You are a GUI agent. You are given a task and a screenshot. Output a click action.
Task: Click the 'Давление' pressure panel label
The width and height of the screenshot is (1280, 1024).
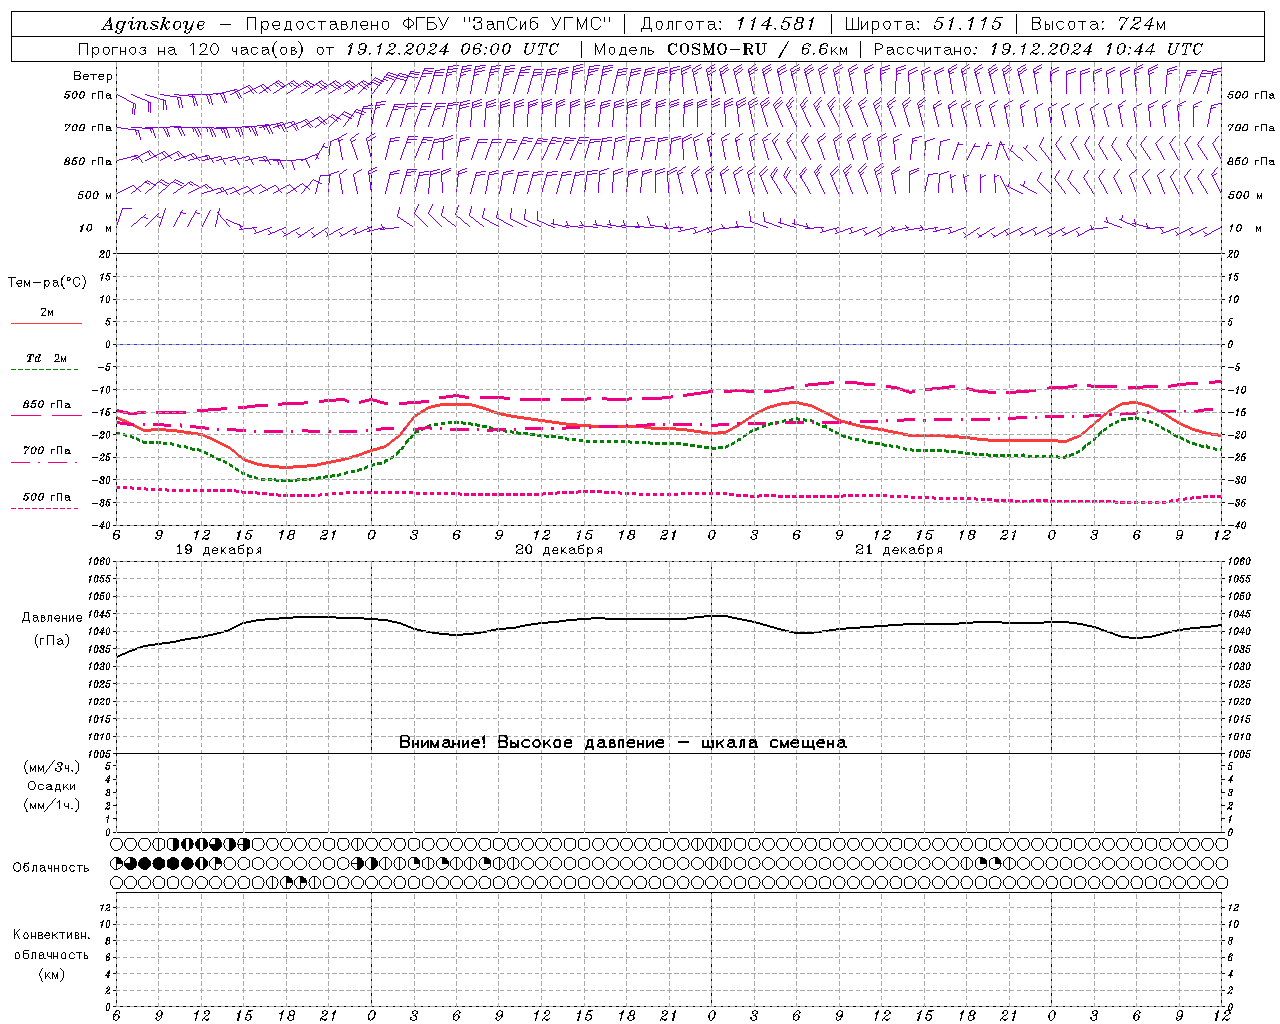52,618
